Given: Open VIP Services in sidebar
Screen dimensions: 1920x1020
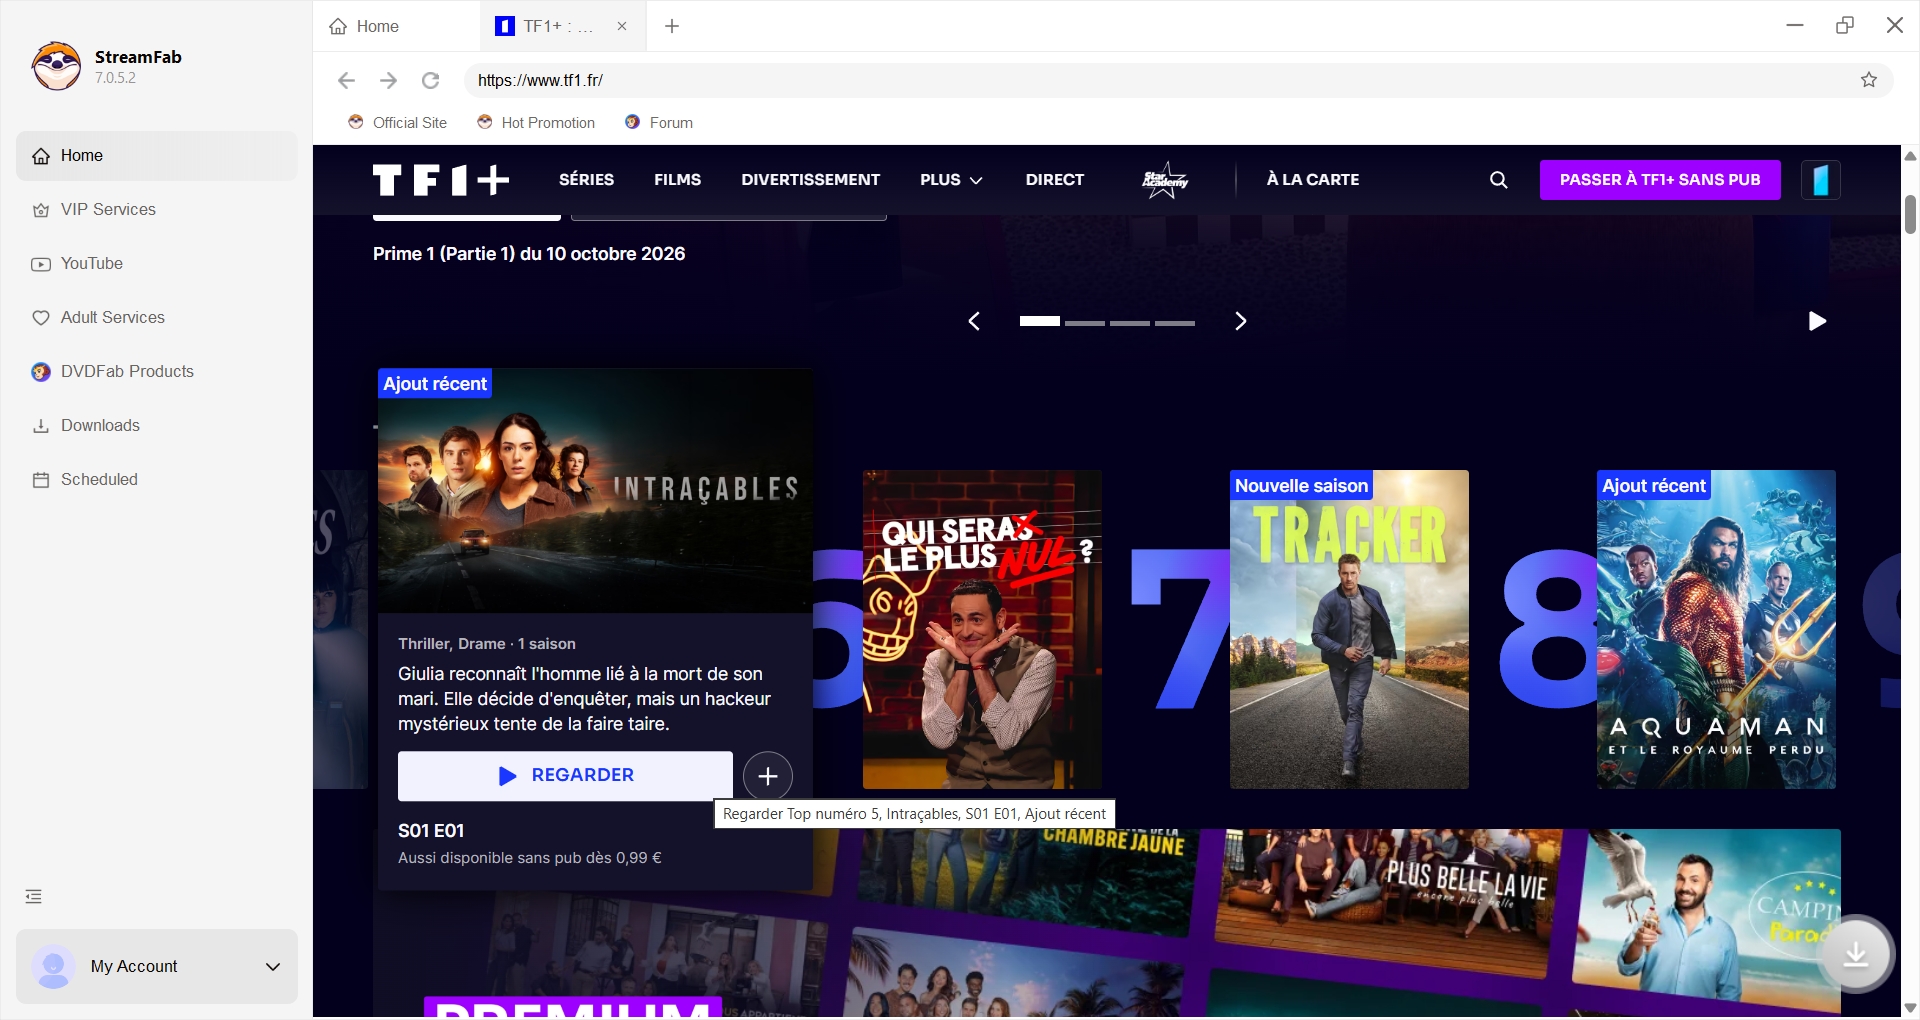Looking at the screenshot, I should tap(157, 210).
